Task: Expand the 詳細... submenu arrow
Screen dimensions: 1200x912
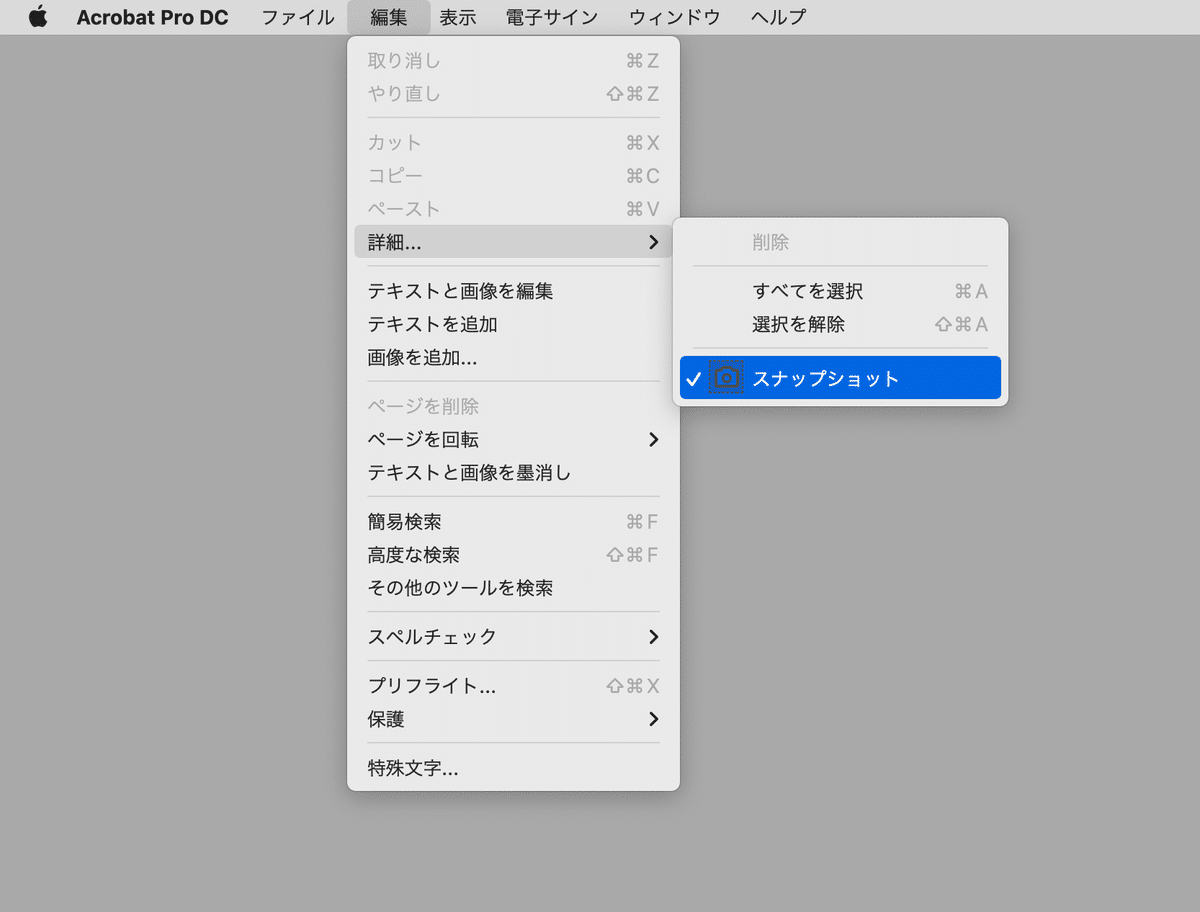Action: tap(653, 242)
